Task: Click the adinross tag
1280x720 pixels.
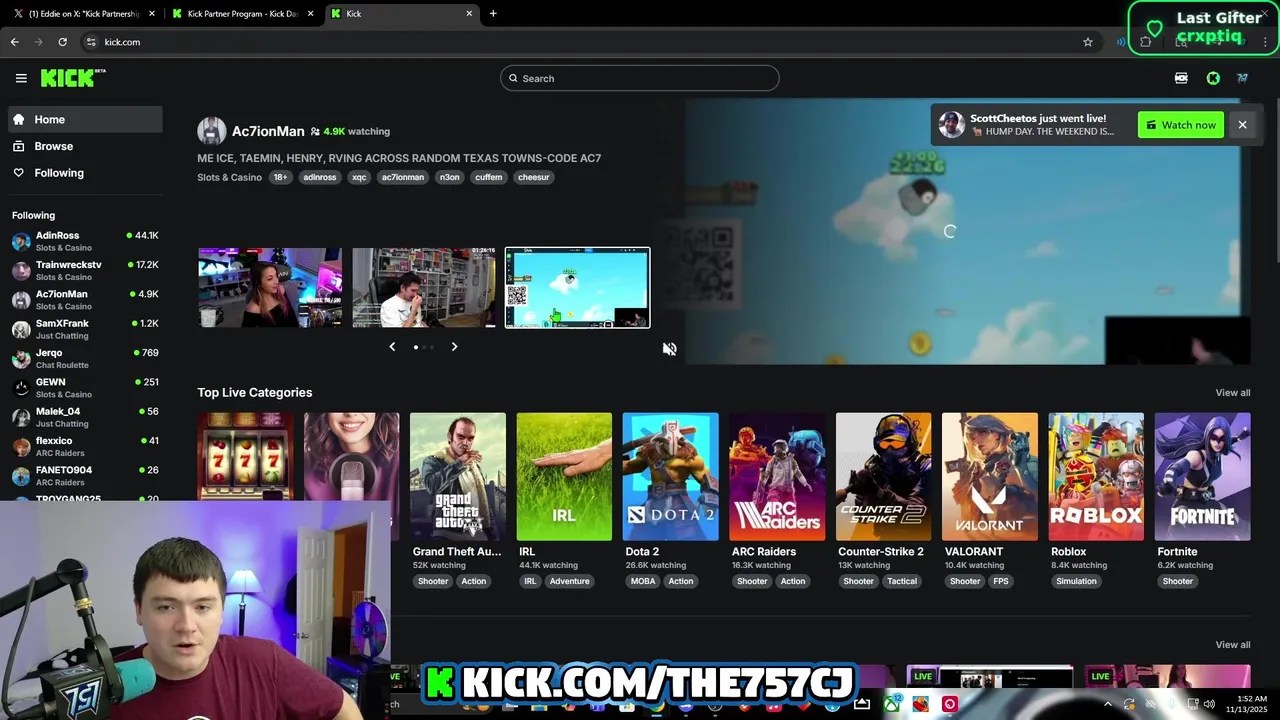Action: tap(320, 177)
